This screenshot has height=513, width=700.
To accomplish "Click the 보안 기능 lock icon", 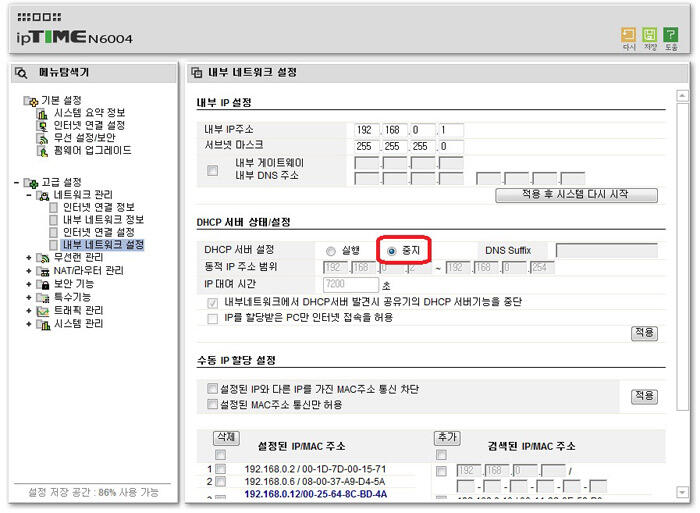I will (x=43, y=284).
